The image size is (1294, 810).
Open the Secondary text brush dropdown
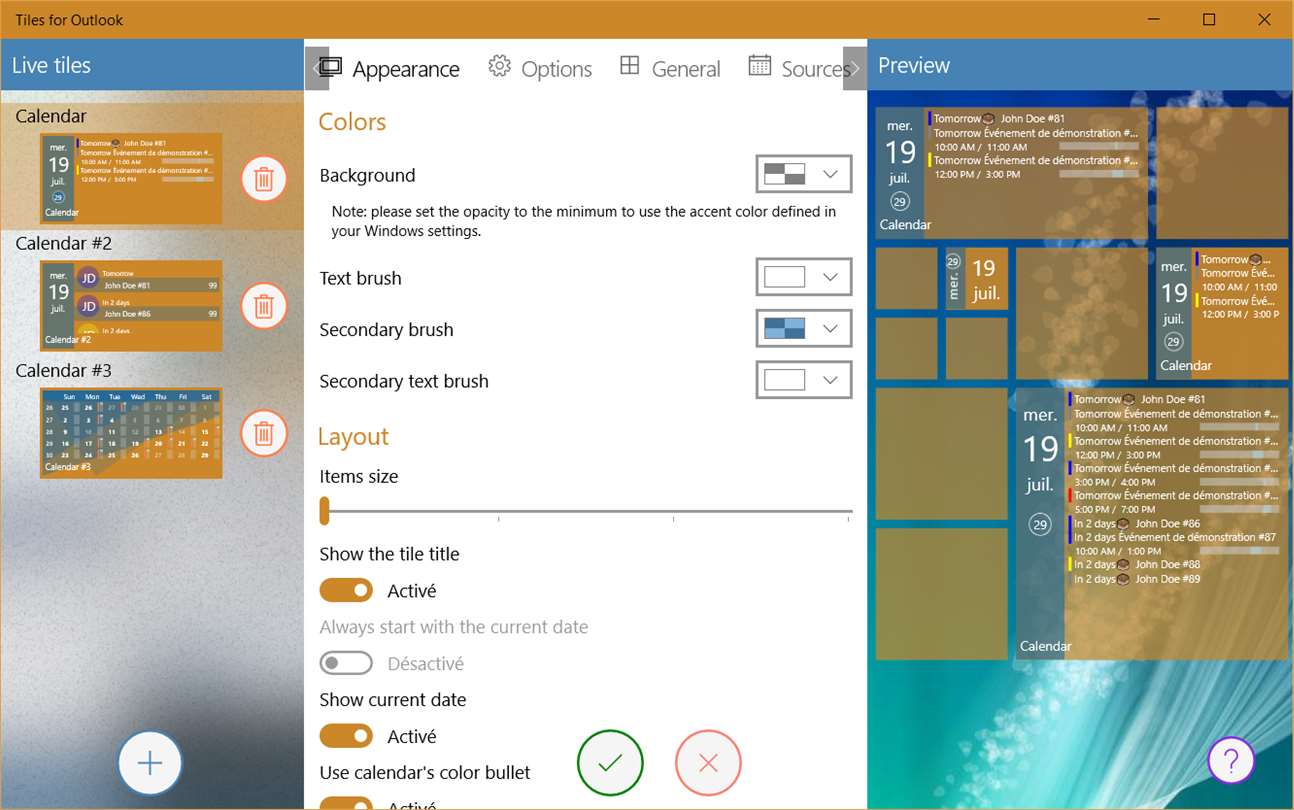804,380
